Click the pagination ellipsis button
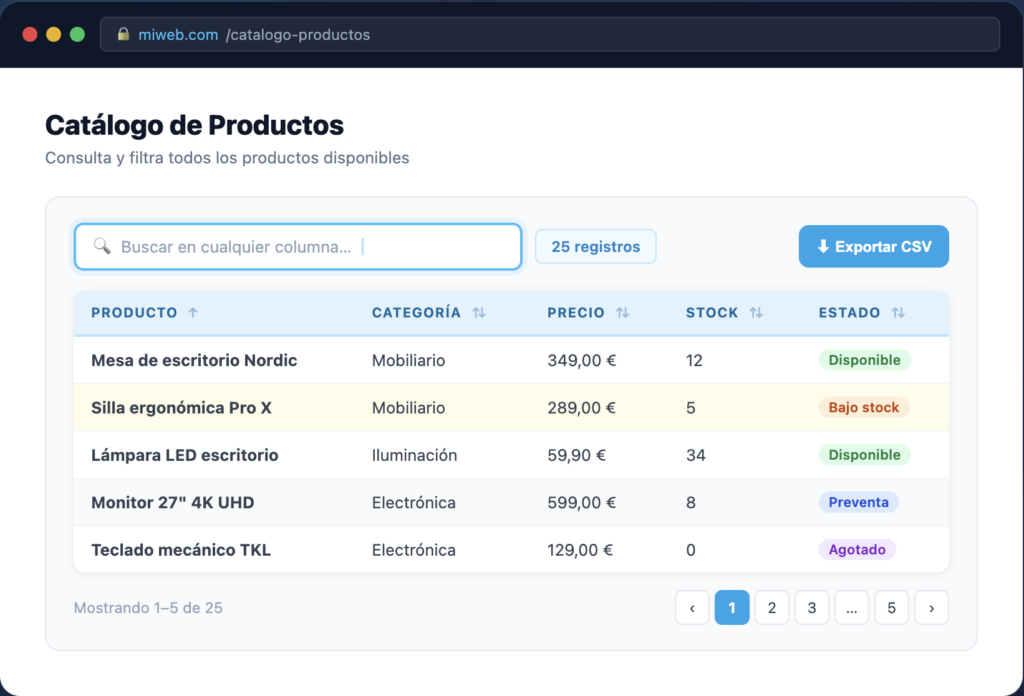This screenshot has height=696, width=1024. click(851, 607)
